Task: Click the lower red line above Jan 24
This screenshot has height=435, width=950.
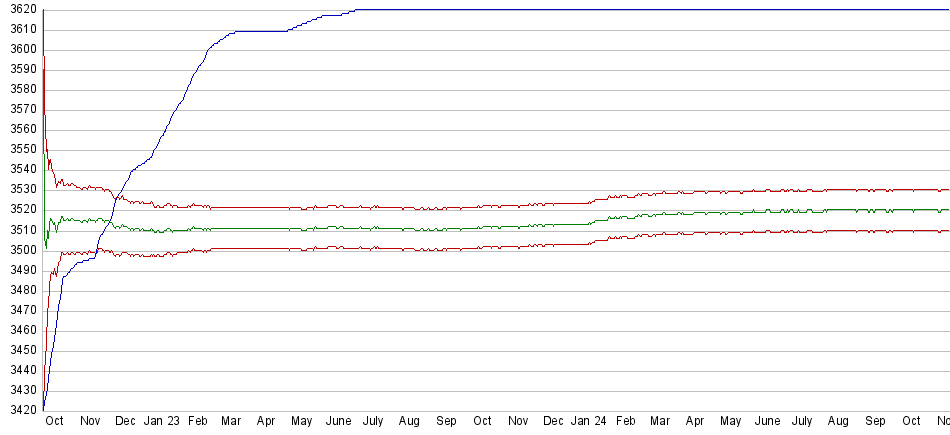Action: click(590, 243)
